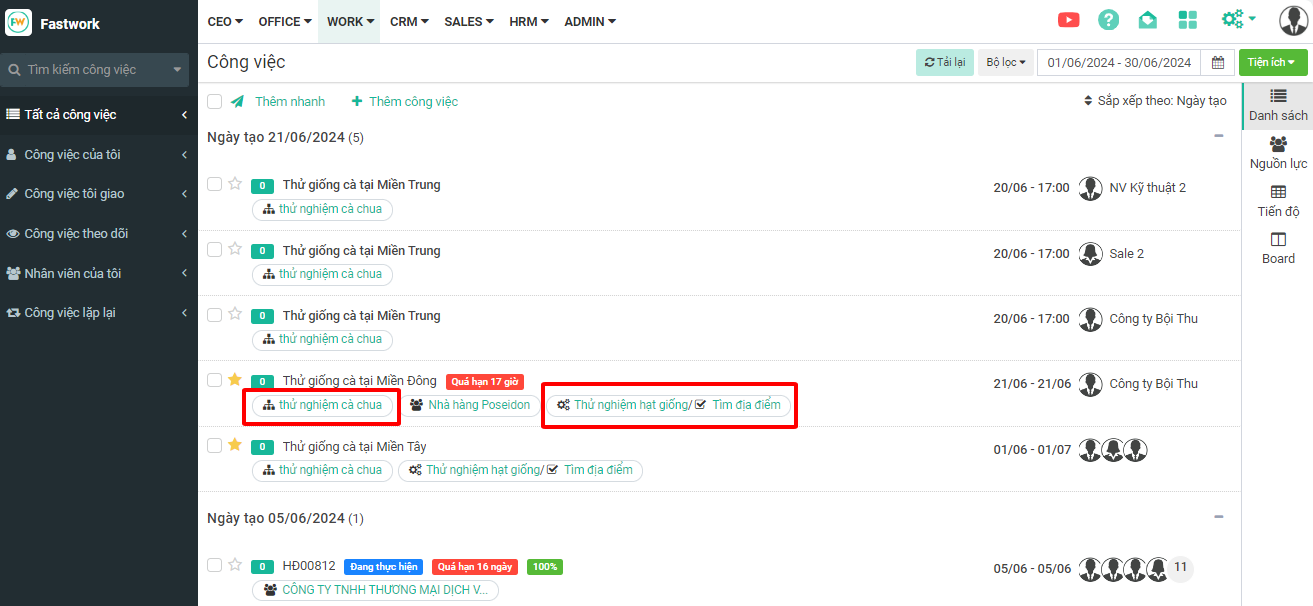Open the green apps grid icon
Image resolution: width=1313 pixels, height=606 pixels.
pos(1188,20)
